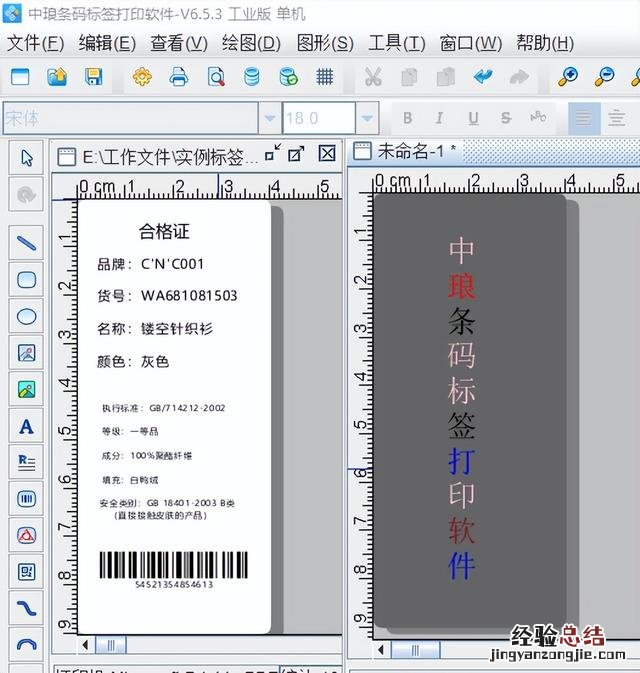The image size is (640, 673).
Task: Click the left label's horizontal scrollbar thumb
Action: [x=109, y=645]
